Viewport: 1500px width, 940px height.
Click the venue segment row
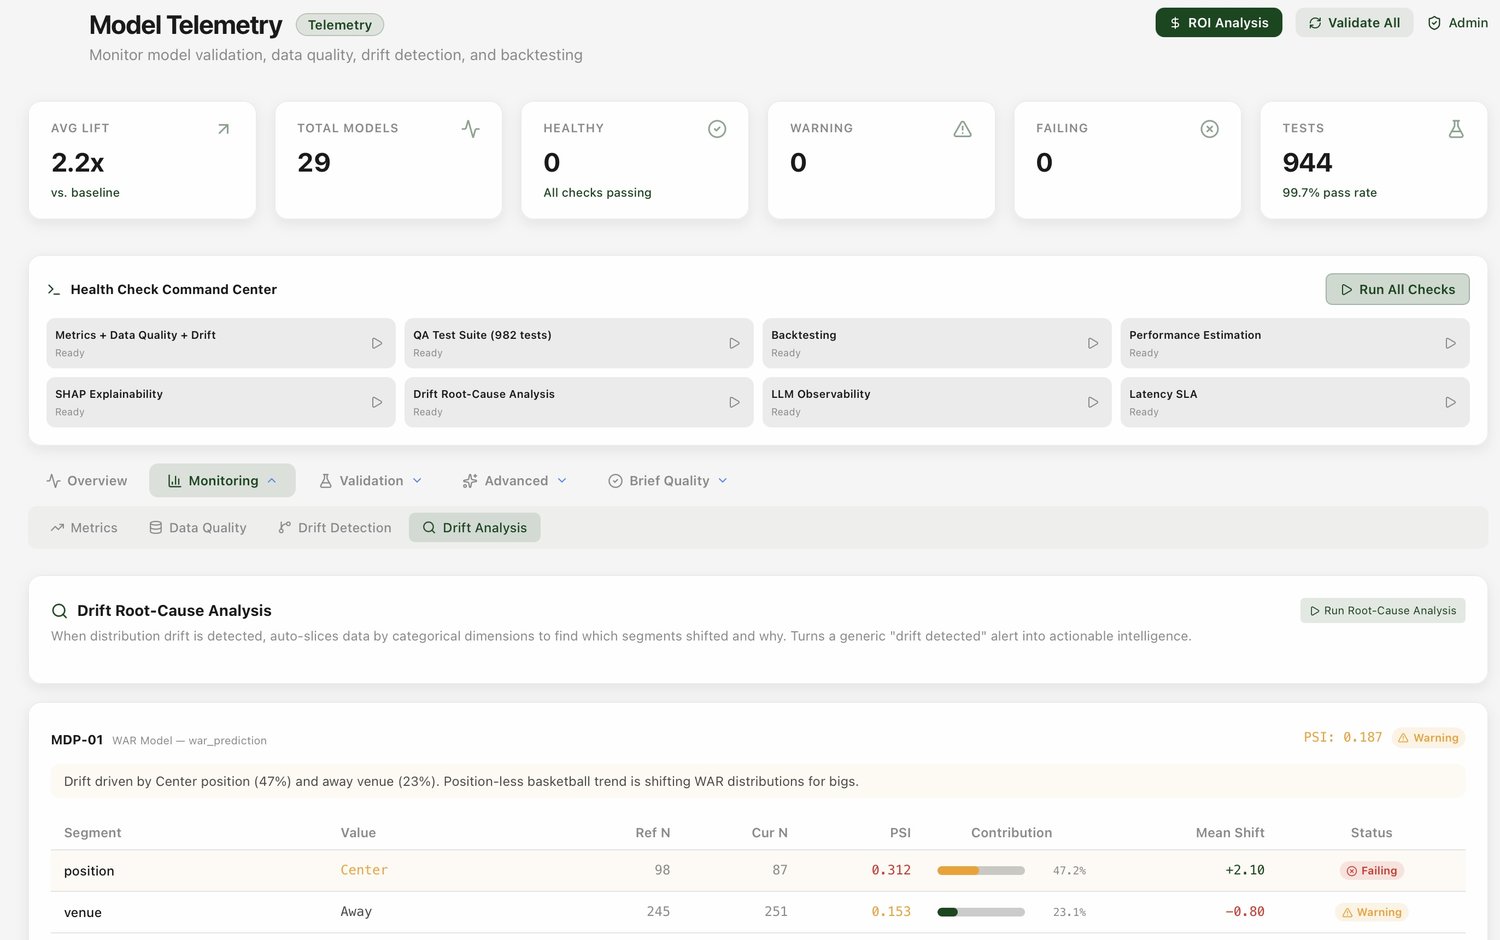(758, 912)
